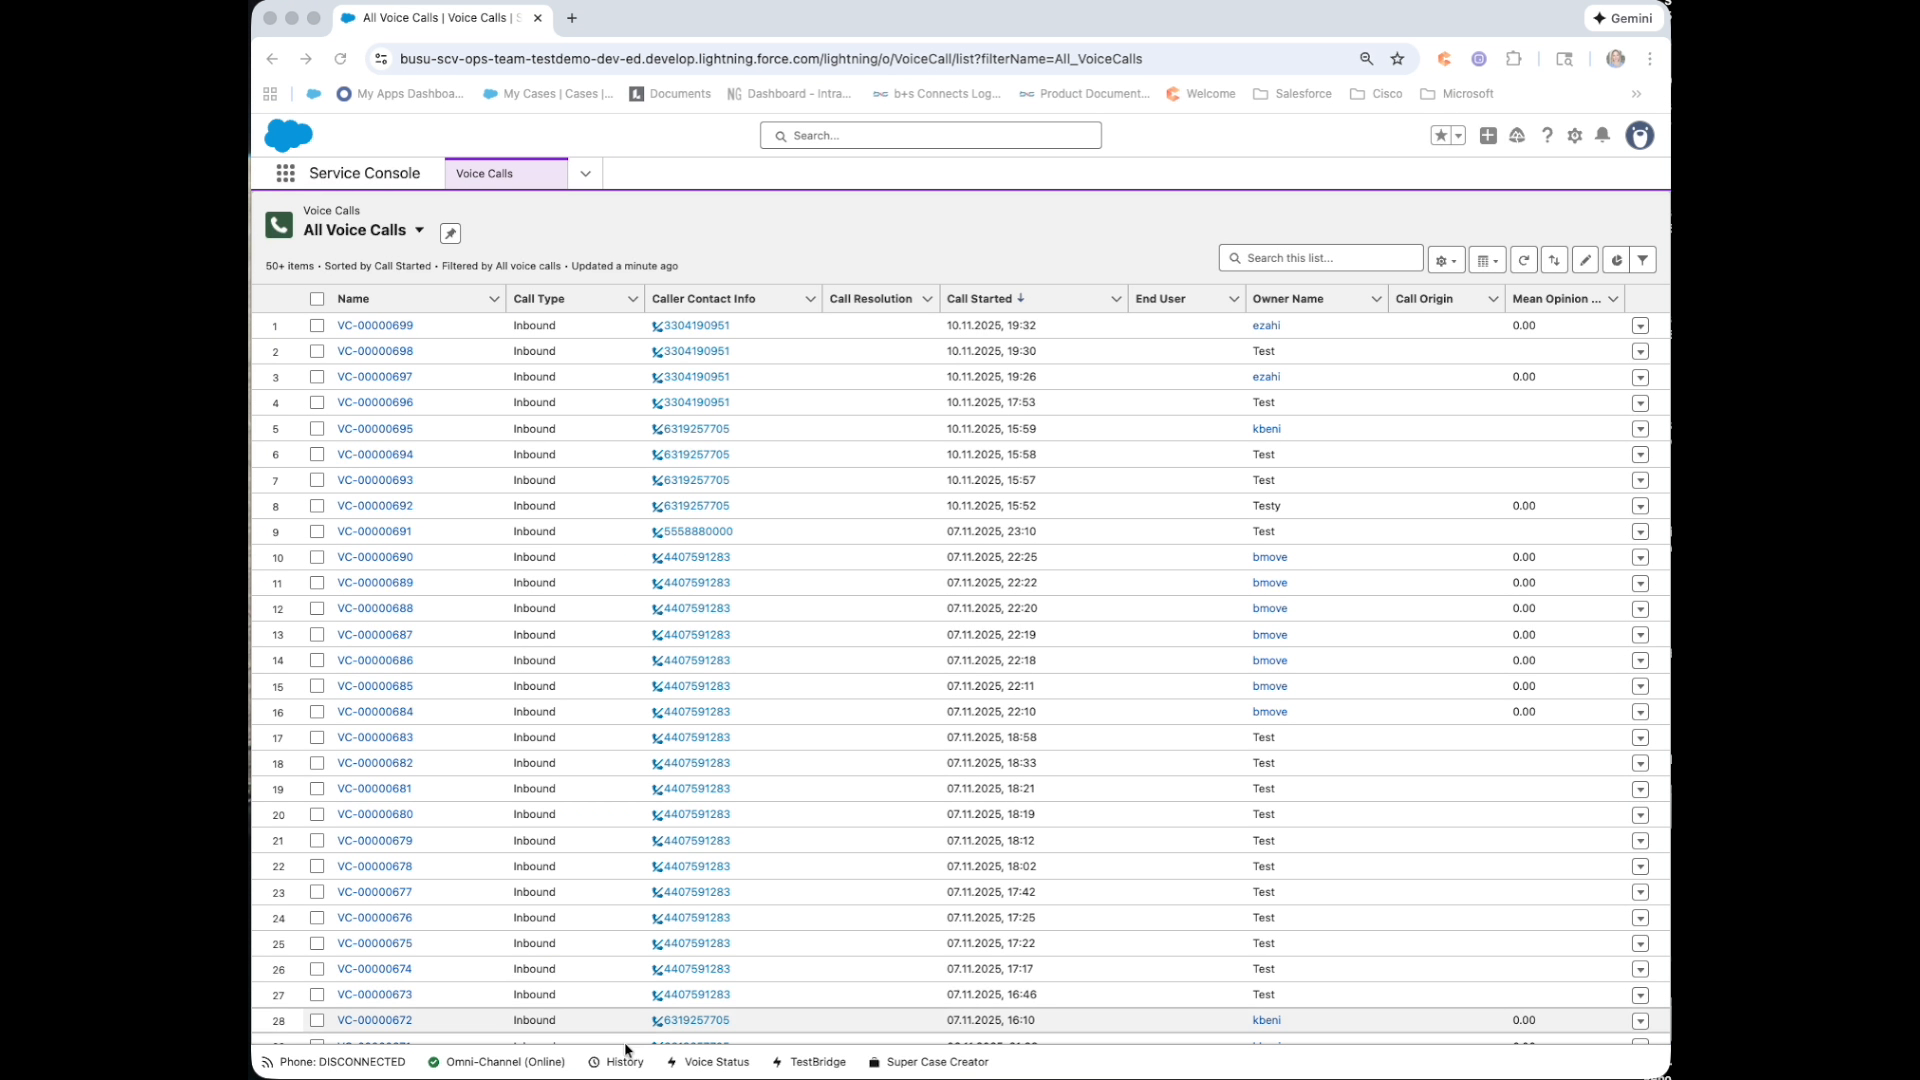The width and height of the screenshot is (1920, 1080).
Task: Open the Salesforce Help question mark
Action: [1547, 135]
